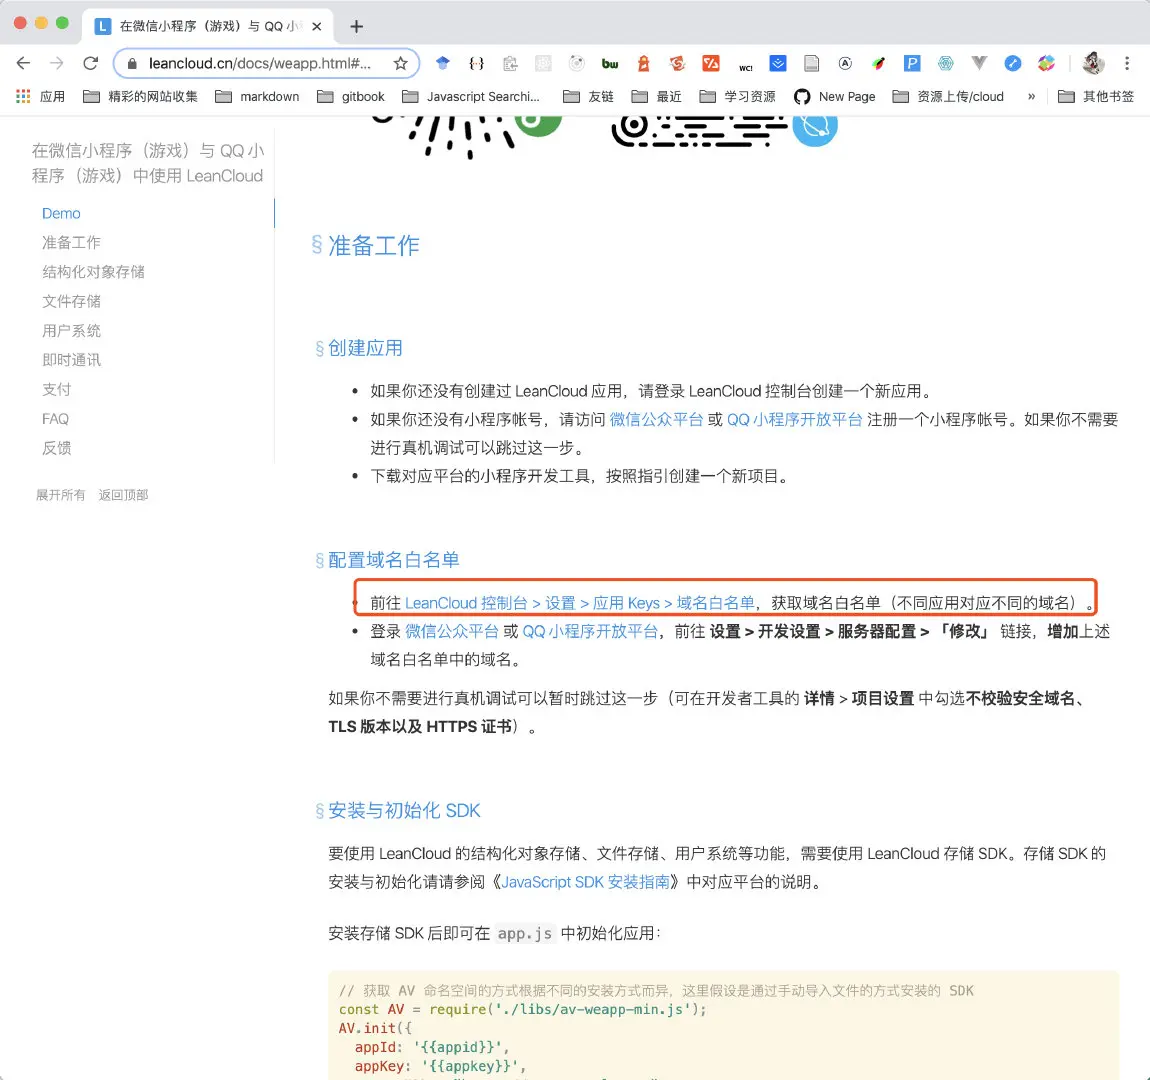1150x1080 pixels.
Task: Go forward with the forward arrow
Action: (x=56, y=63)
